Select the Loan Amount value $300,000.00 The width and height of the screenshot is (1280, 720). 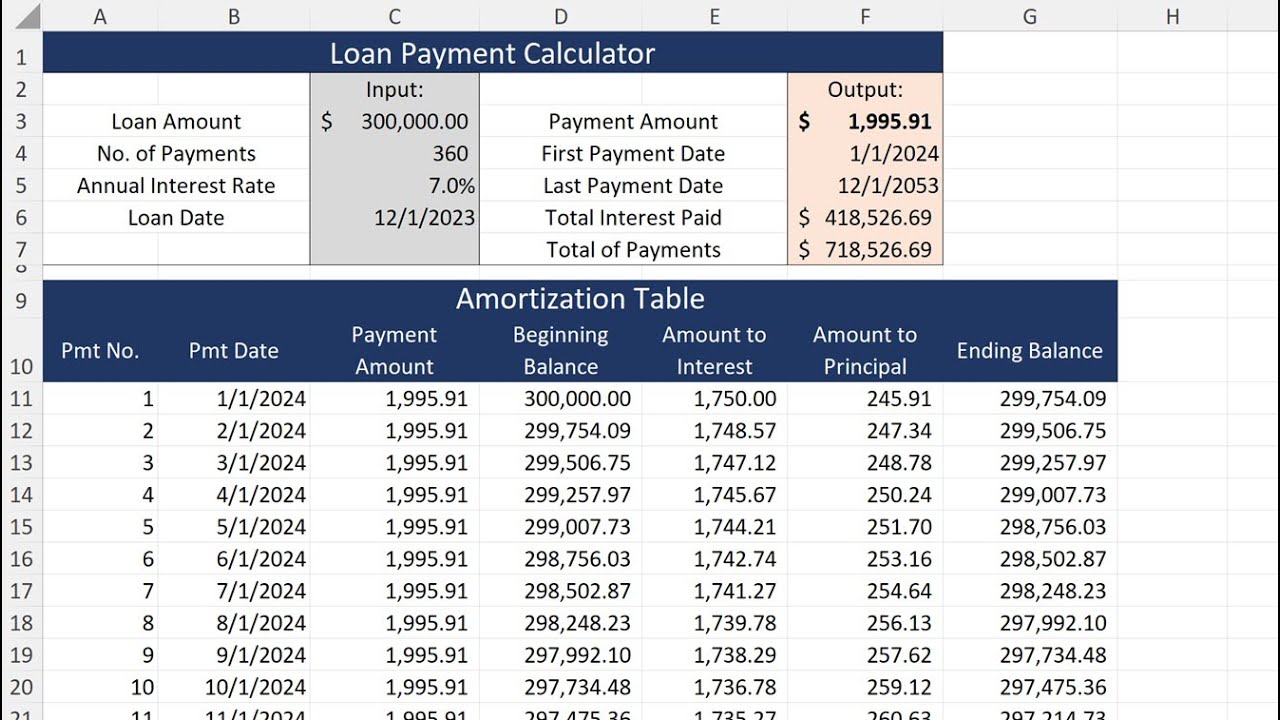[395, 122]
